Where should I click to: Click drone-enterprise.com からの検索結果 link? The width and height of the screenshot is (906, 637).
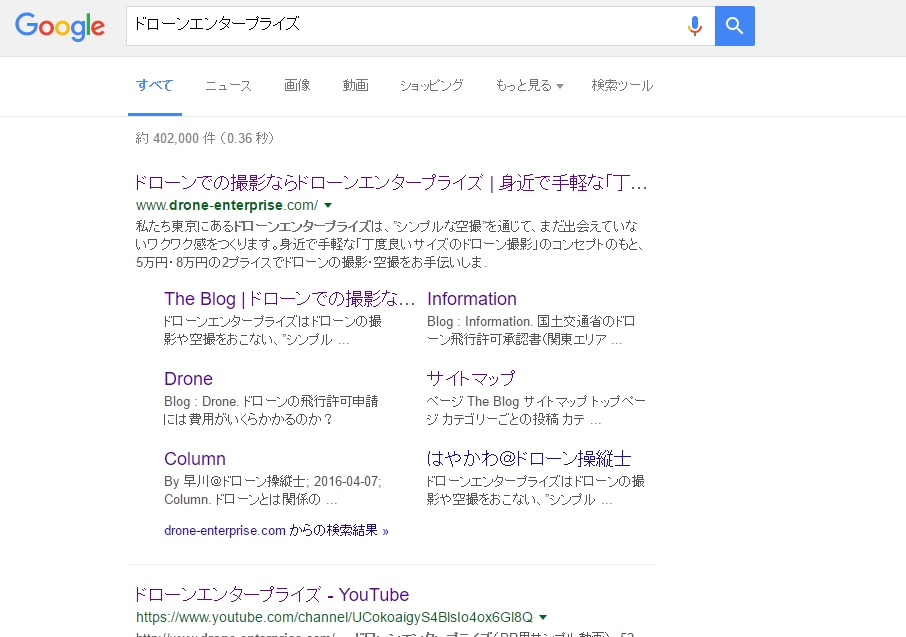276,531
